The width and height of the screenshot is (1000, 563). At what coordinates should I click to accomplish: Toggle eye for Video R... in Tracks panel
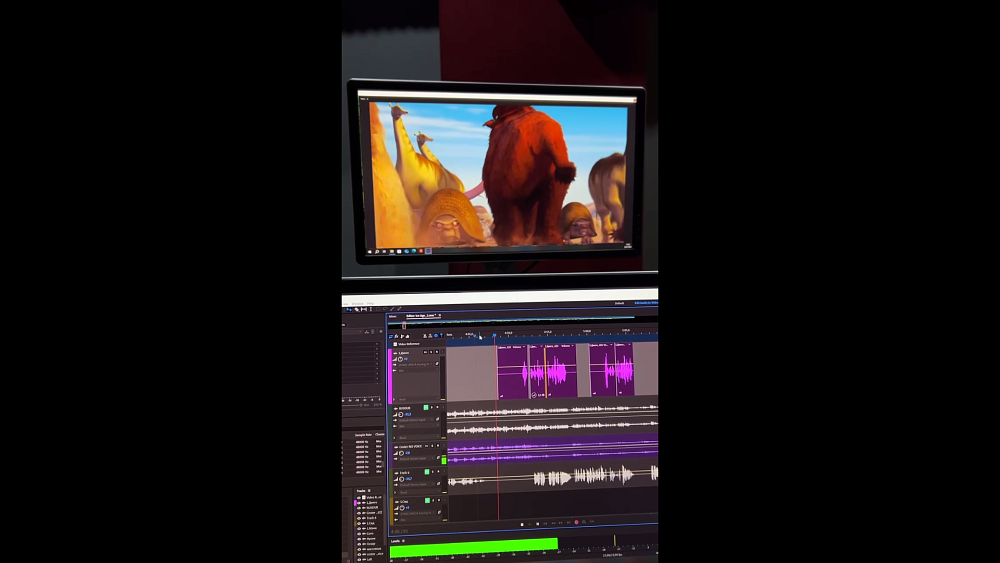pos(359,497)
